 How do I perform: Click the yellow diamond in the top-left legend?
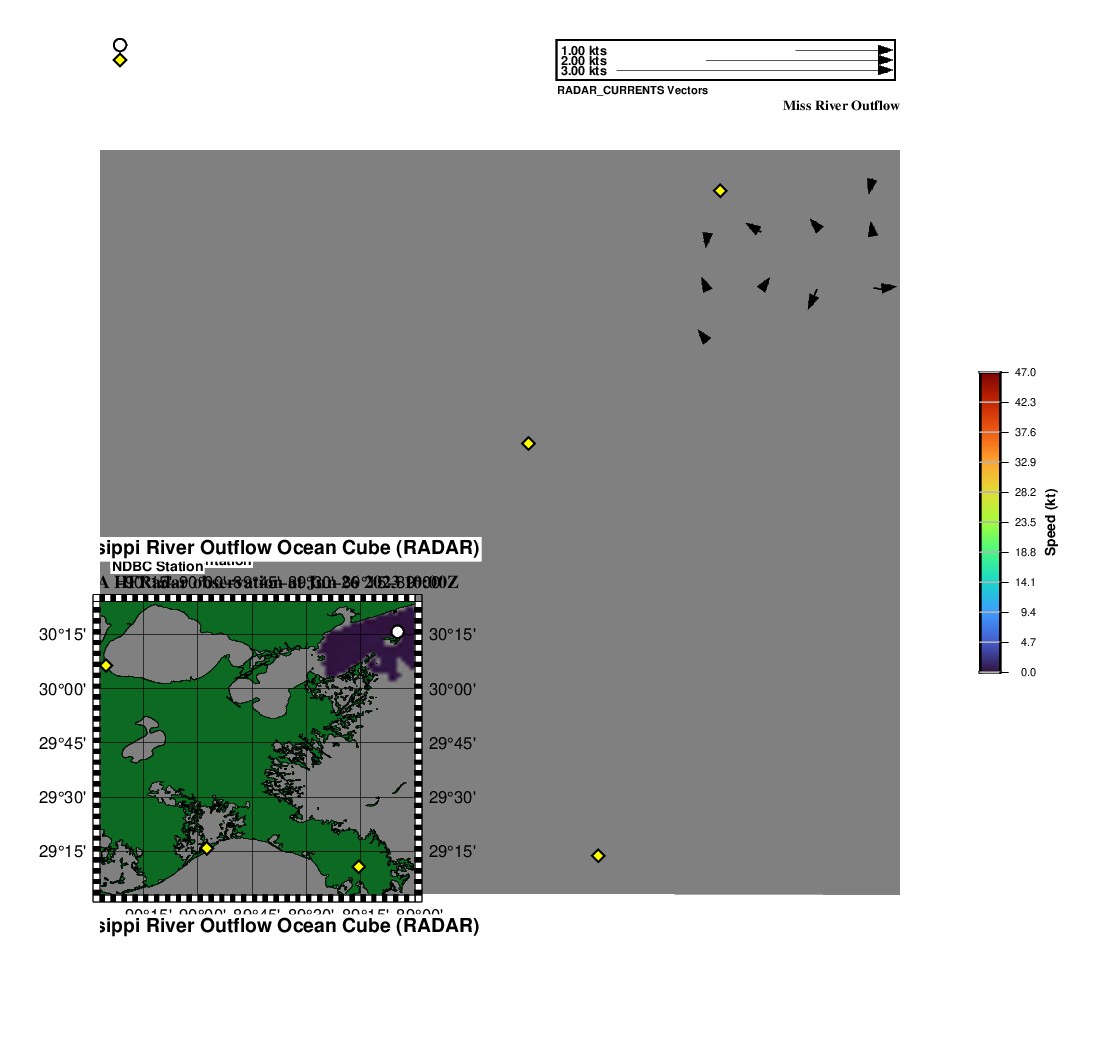click(120, 60)
